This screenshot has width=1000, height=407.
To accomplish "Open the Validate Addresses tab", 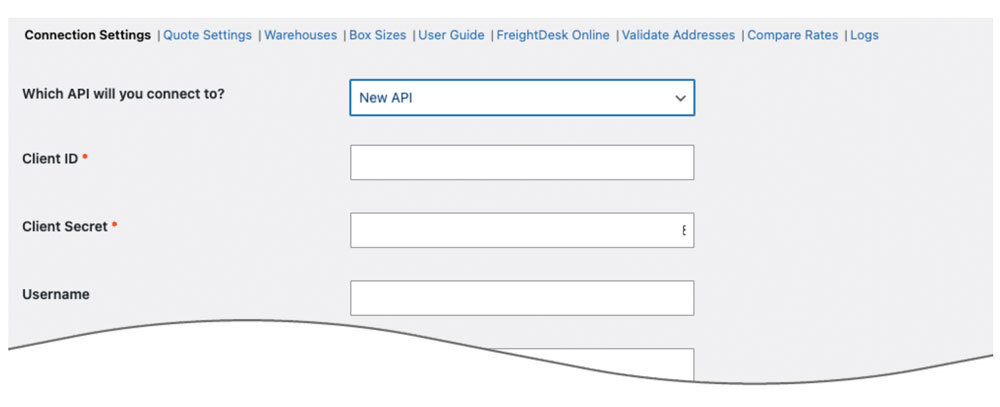I will tap(678, 35).
